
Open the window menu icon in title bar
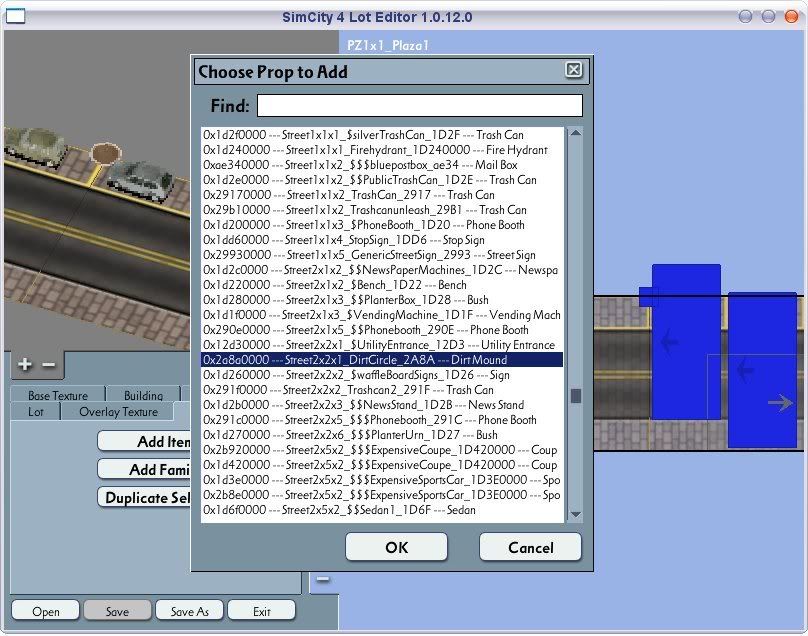click(15, 16)
